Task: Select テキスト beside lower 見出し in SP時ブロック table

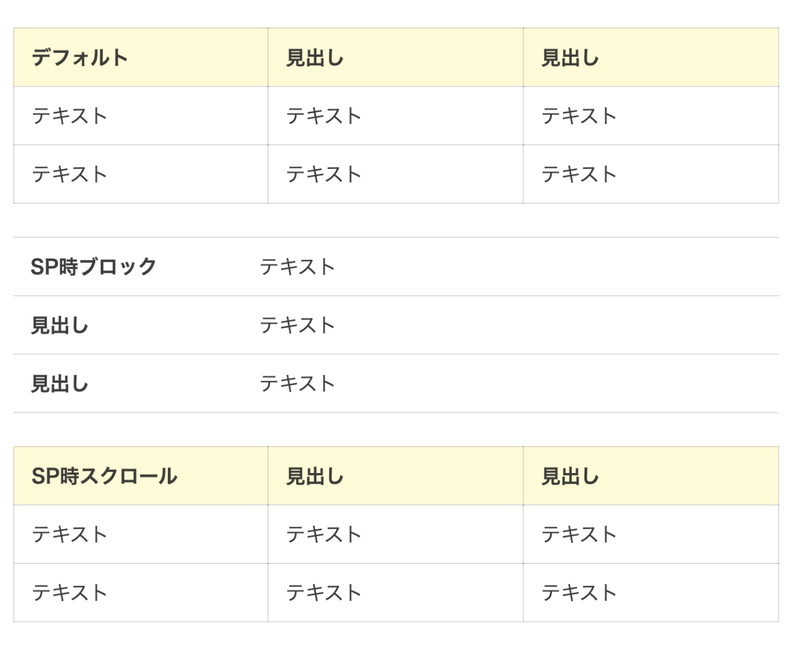Action: pyautogui.click(x=297, y=383)
